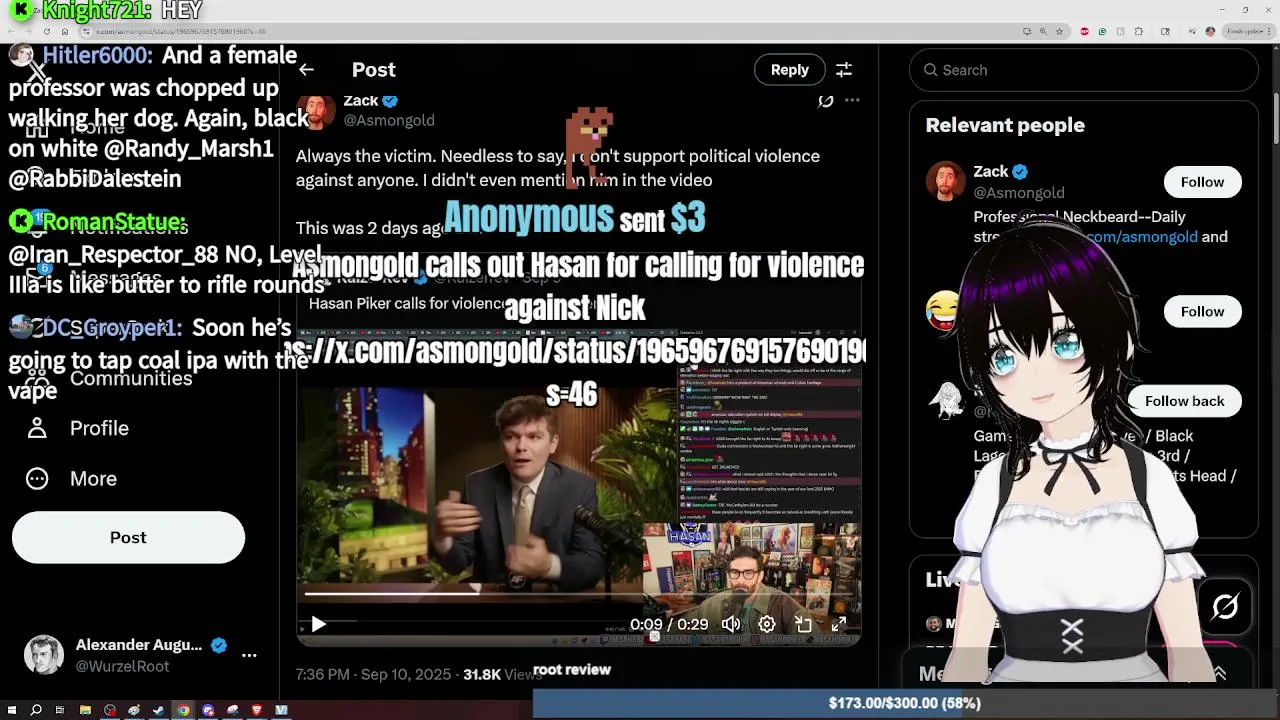Click the search box on X
Screen dimensions: 1280x720
pos(1083,70)
